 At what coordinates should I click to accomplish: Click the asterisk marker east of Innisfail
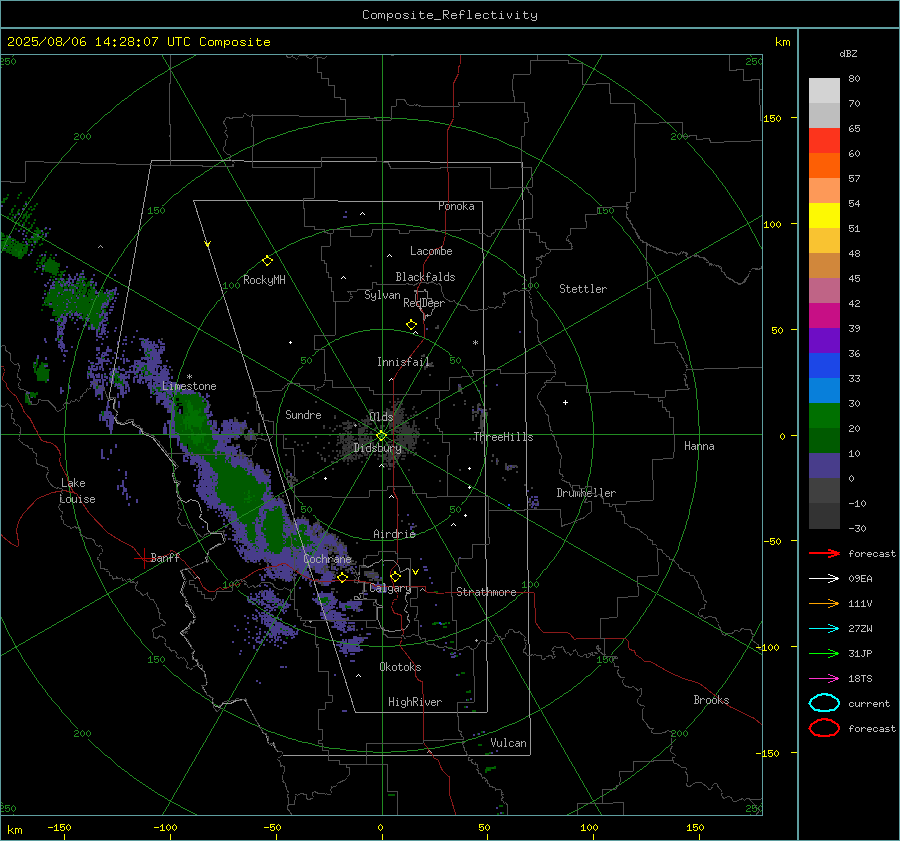point(475,343)
